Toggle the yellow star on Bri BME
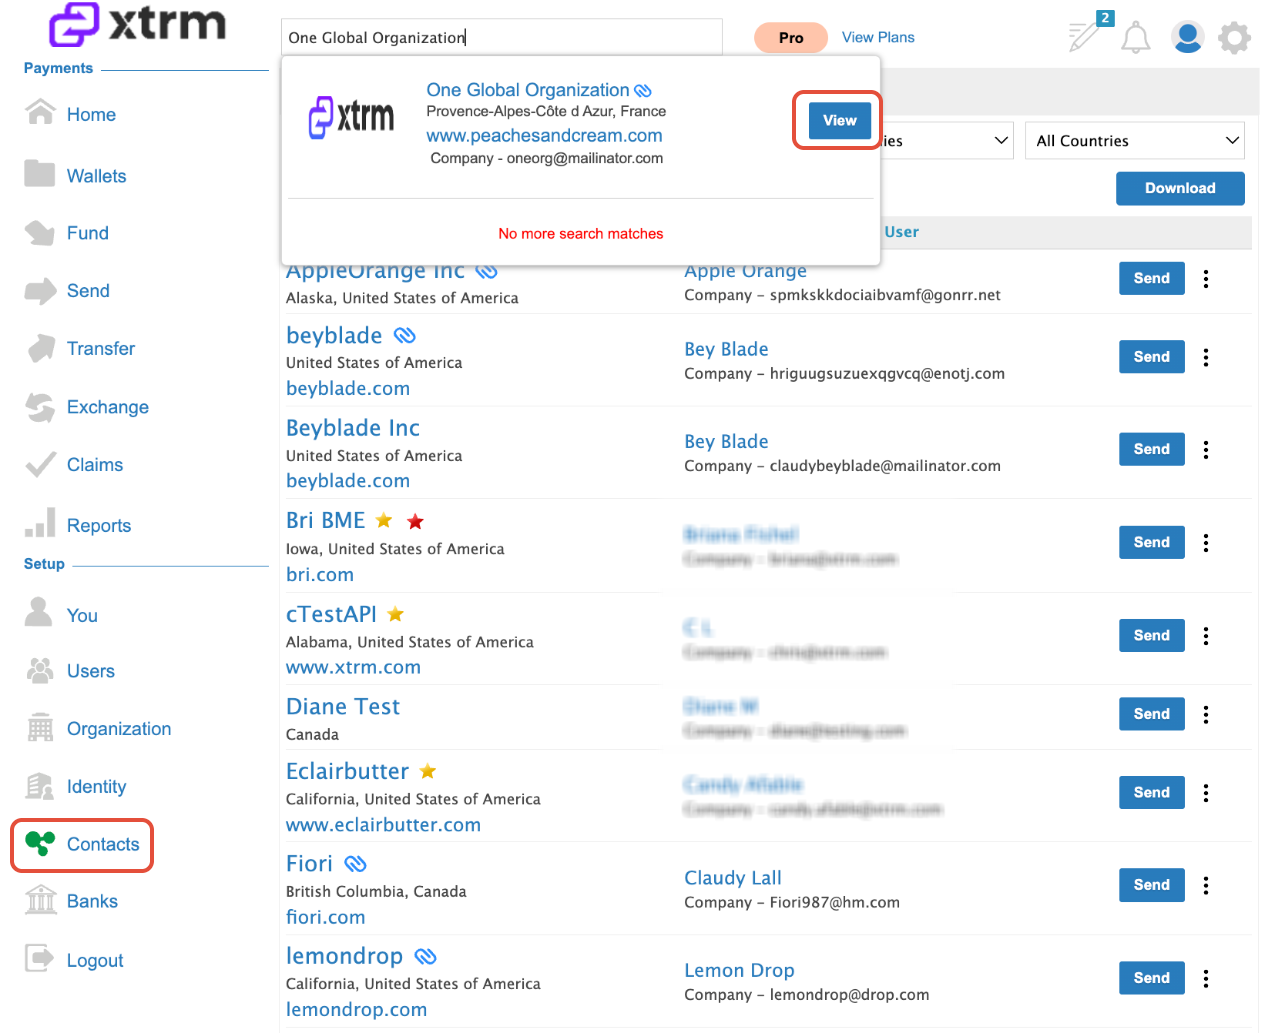The width and height of the screenshot is (1285, 1033). (384, 520)
